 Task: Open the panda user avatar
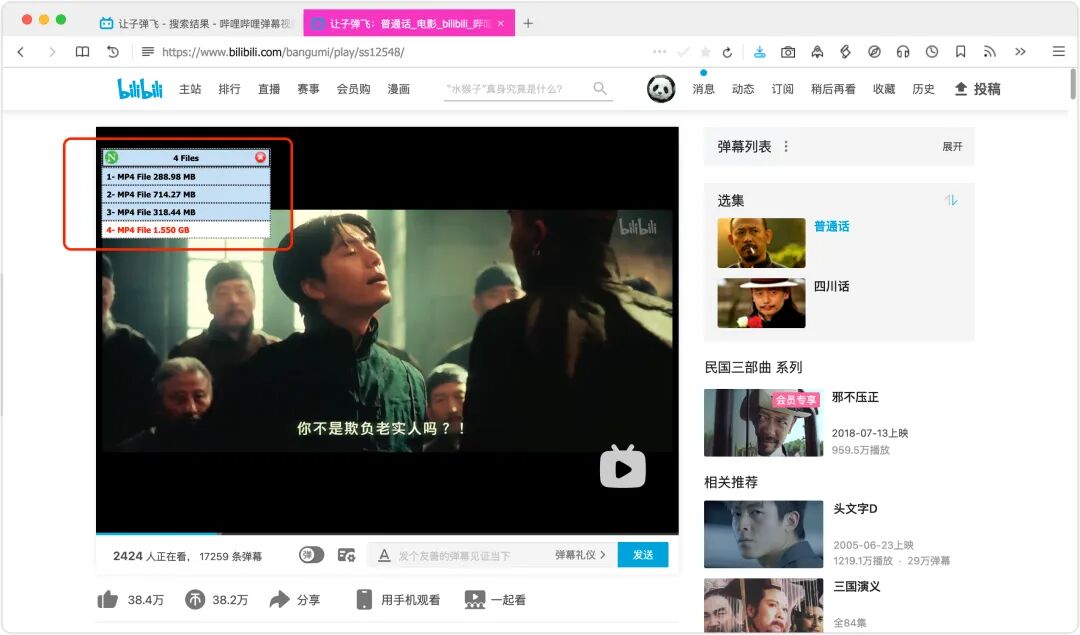click(x=661, y=89)
